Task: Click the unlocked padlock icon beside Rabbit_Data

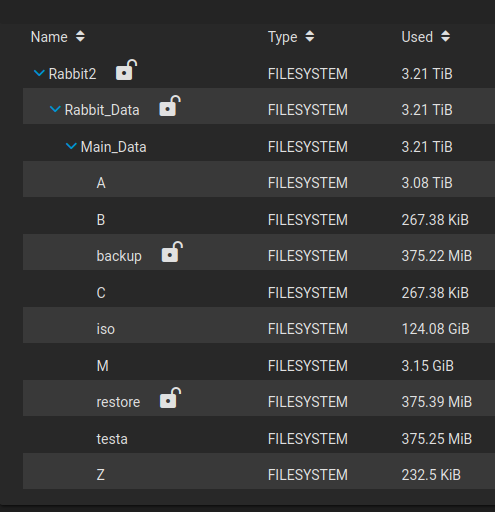Action: coord(170,106)
